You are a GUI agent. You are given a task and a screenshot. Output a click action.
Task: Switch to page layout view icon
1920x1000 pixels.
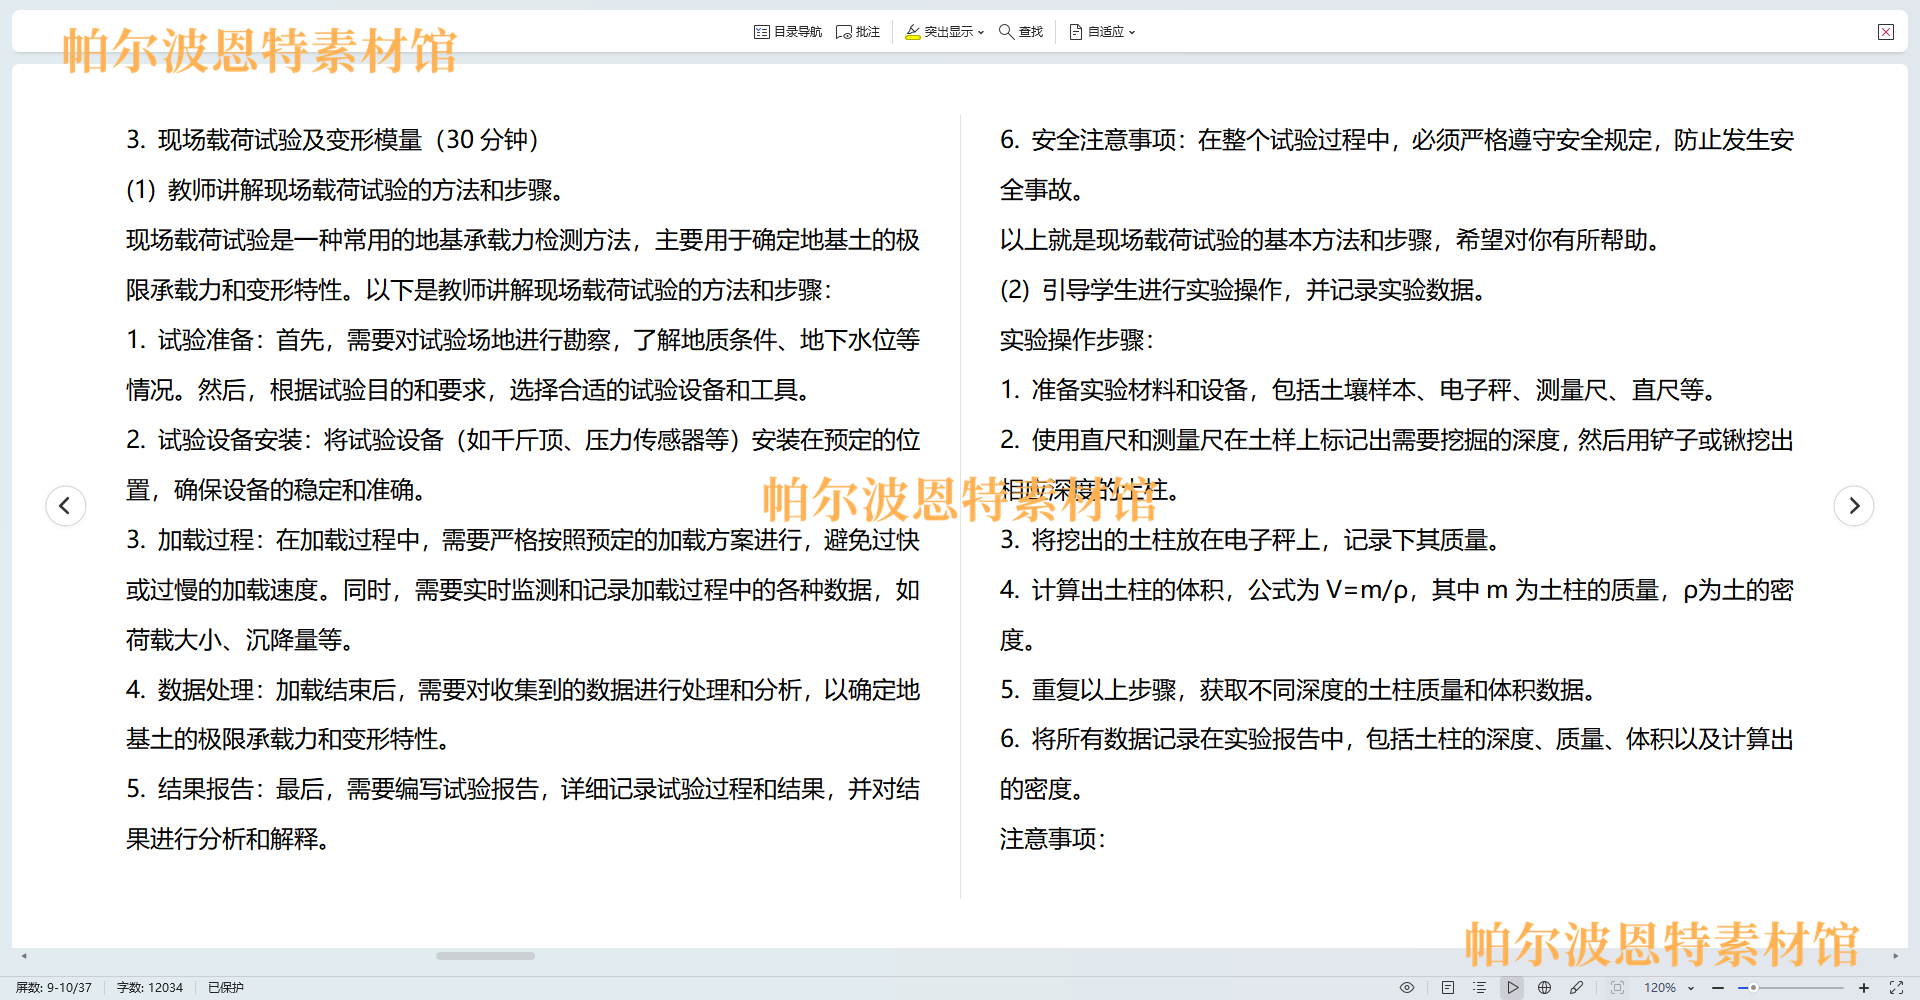pos(1448,987)
